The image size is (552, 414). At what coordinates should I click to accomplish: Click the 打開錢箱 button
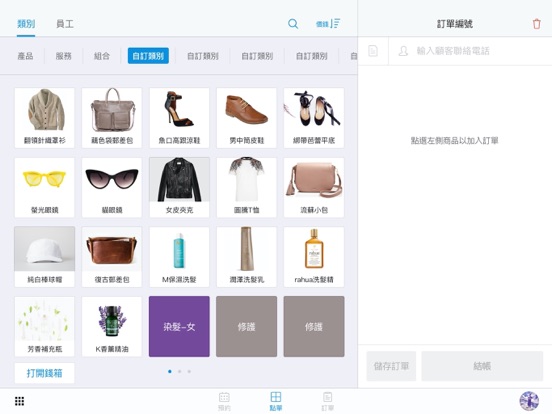pyautogui.click(x=44, y=373)
